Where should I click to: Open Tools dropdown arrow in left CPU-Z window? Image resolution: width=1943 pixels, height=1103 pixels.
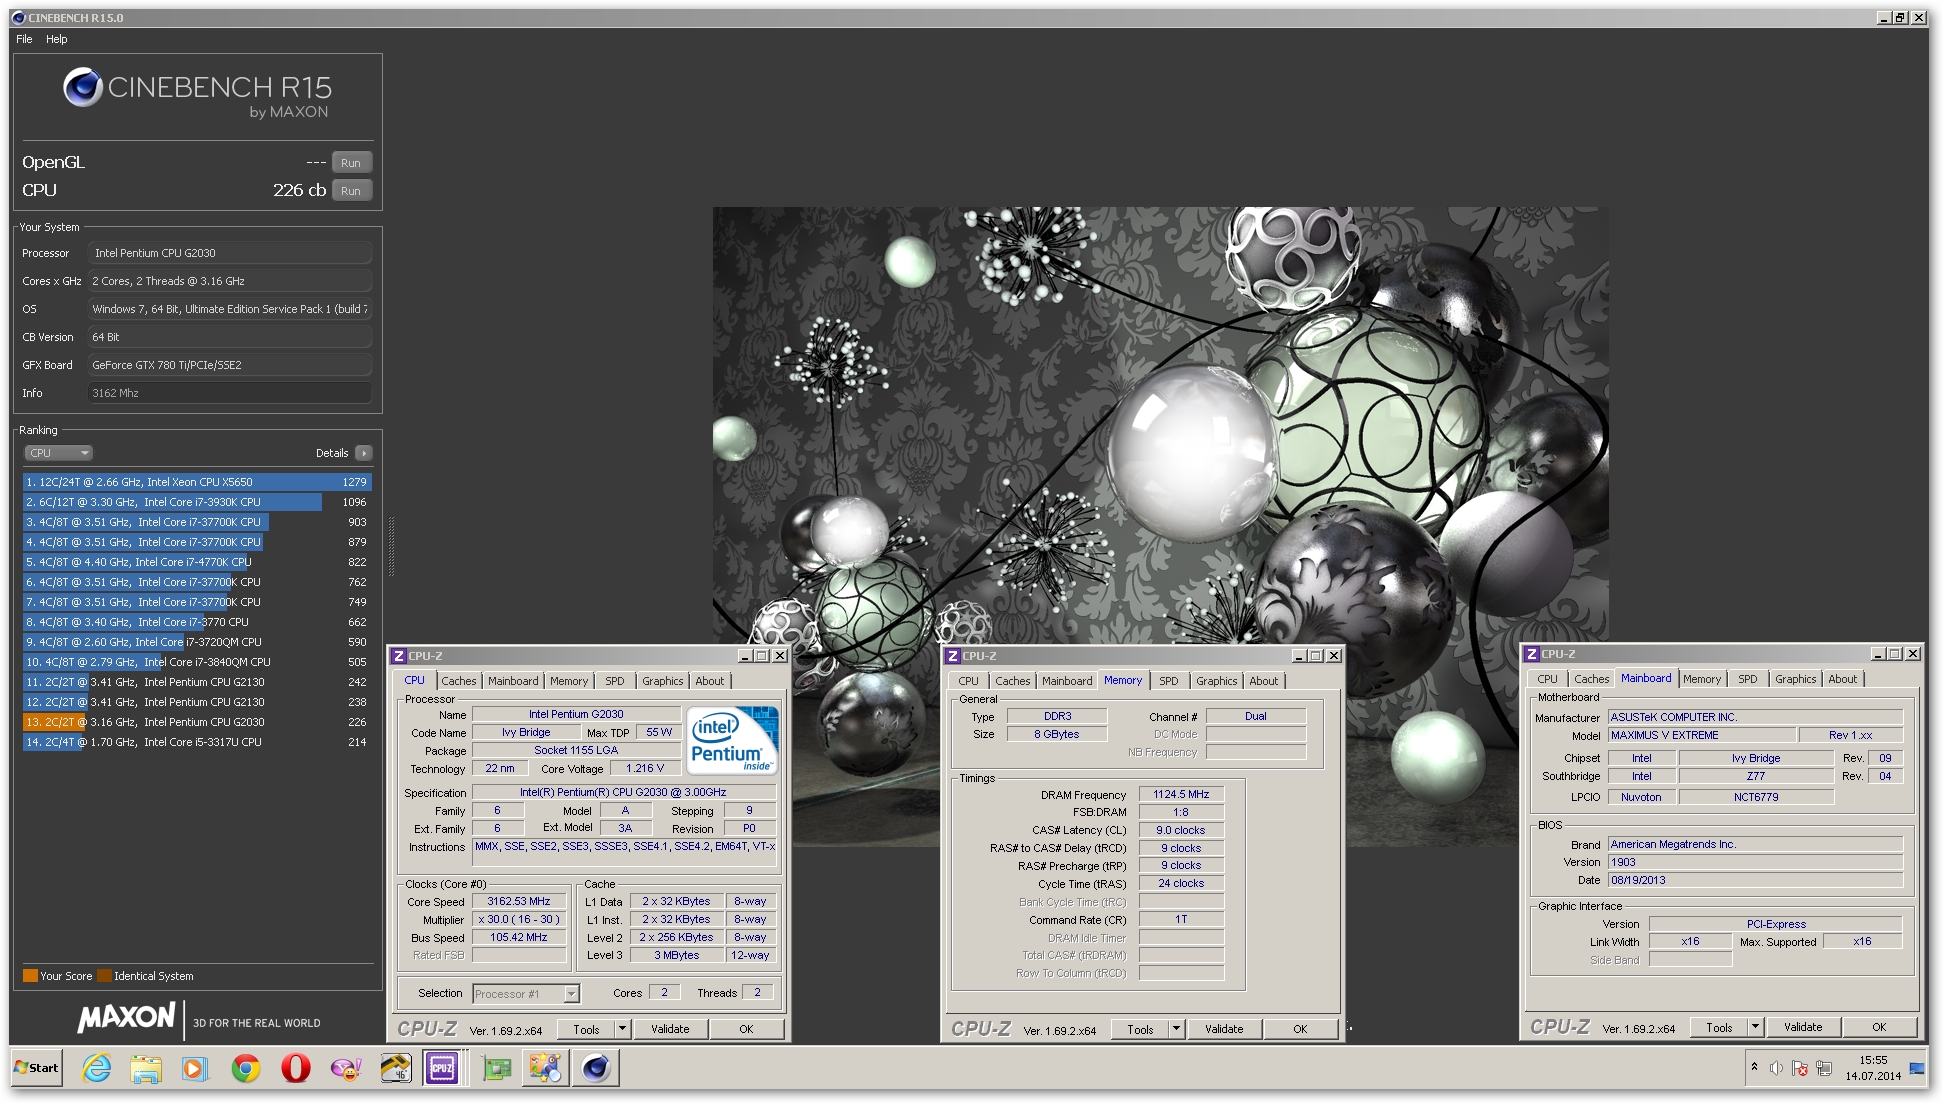click(x=622, y=1029)
